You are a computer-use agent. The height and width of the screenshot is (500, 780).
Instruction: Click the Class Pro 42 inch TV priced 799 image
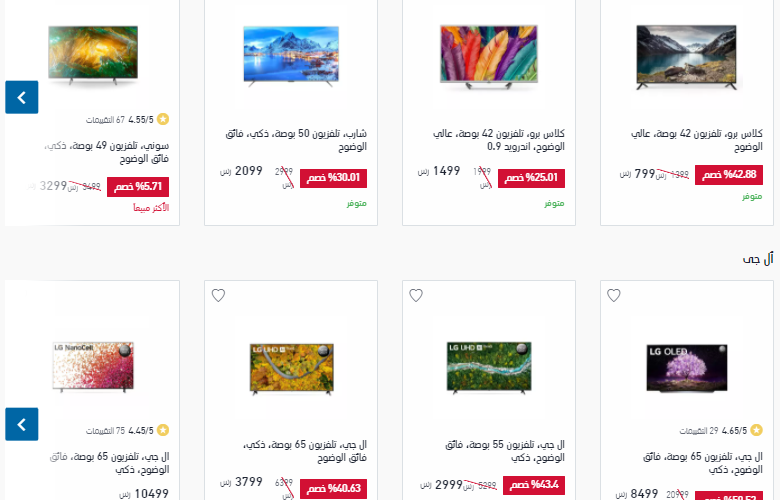pos(686,57)
